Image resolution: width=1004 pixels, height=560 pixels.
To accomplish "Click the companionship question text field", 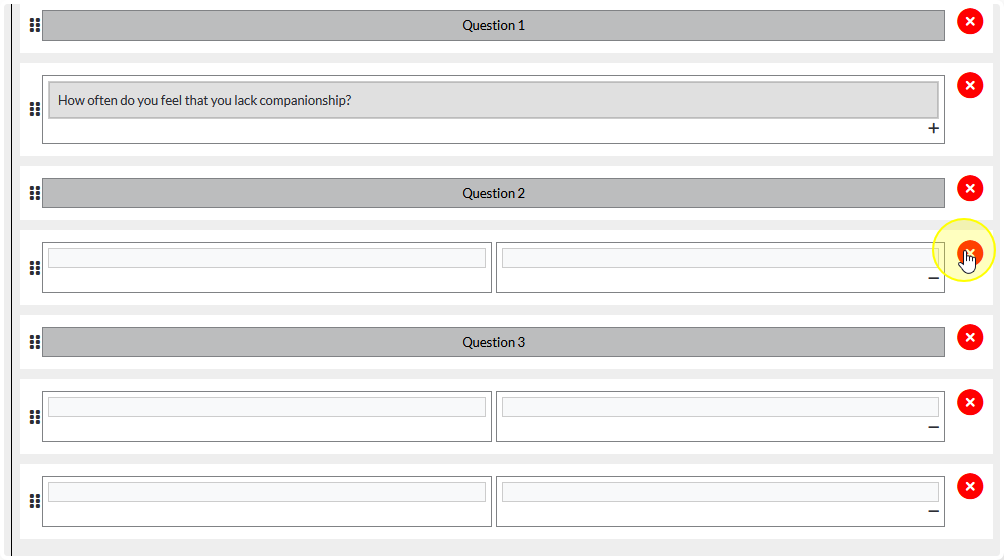I will click(493, 100).
